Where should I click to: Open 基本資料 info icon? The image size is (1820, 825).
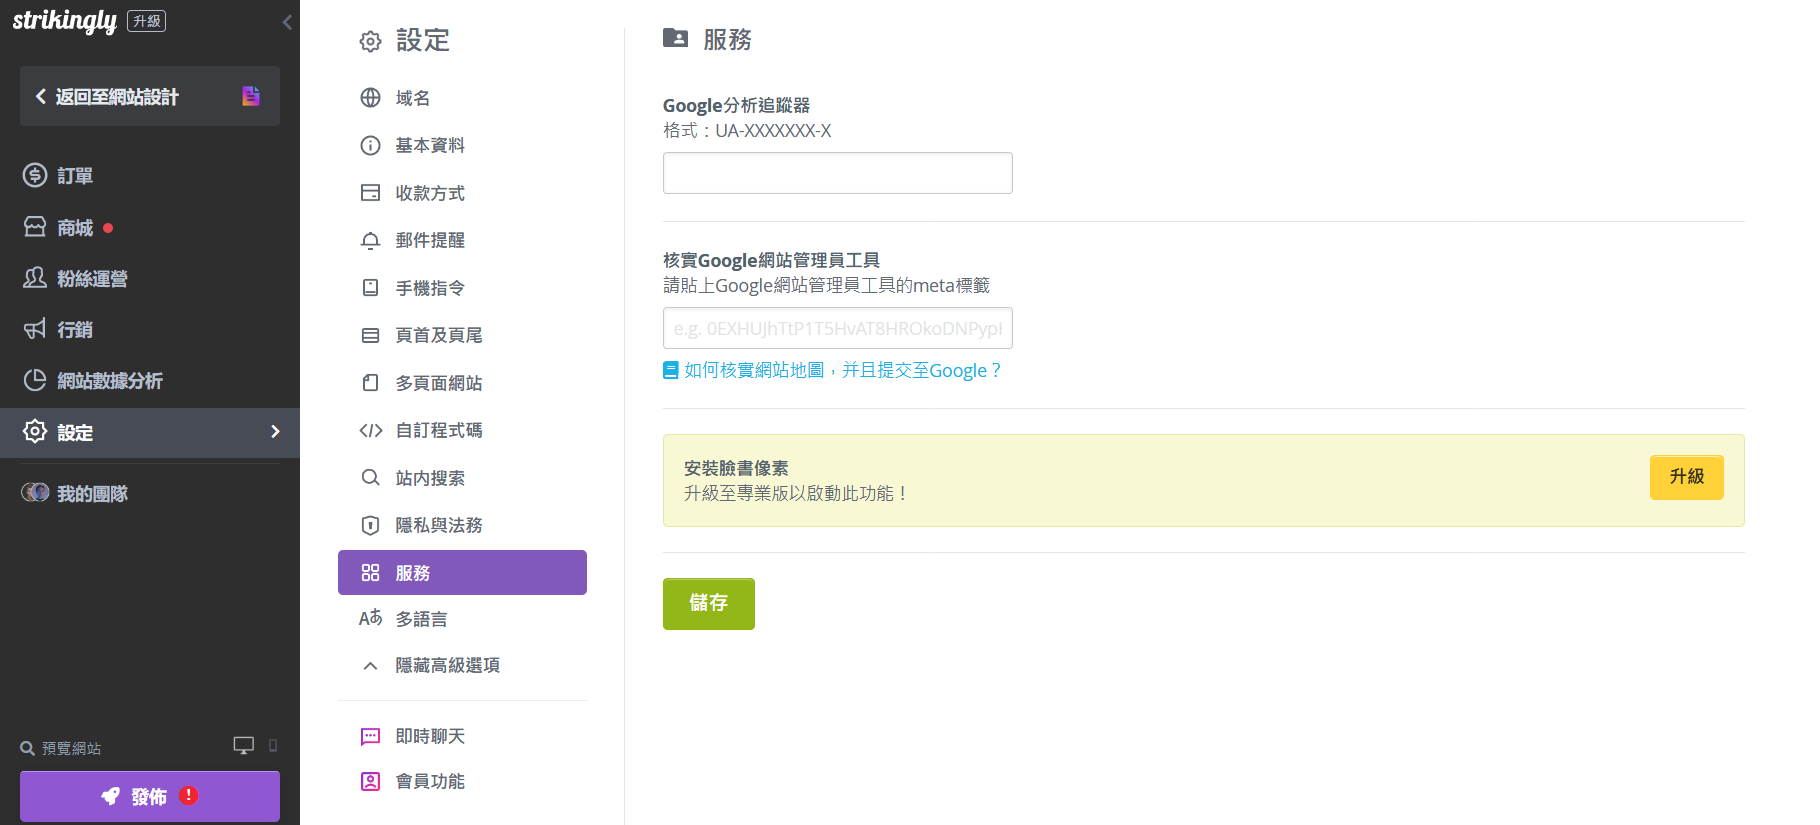click(371, 145)
